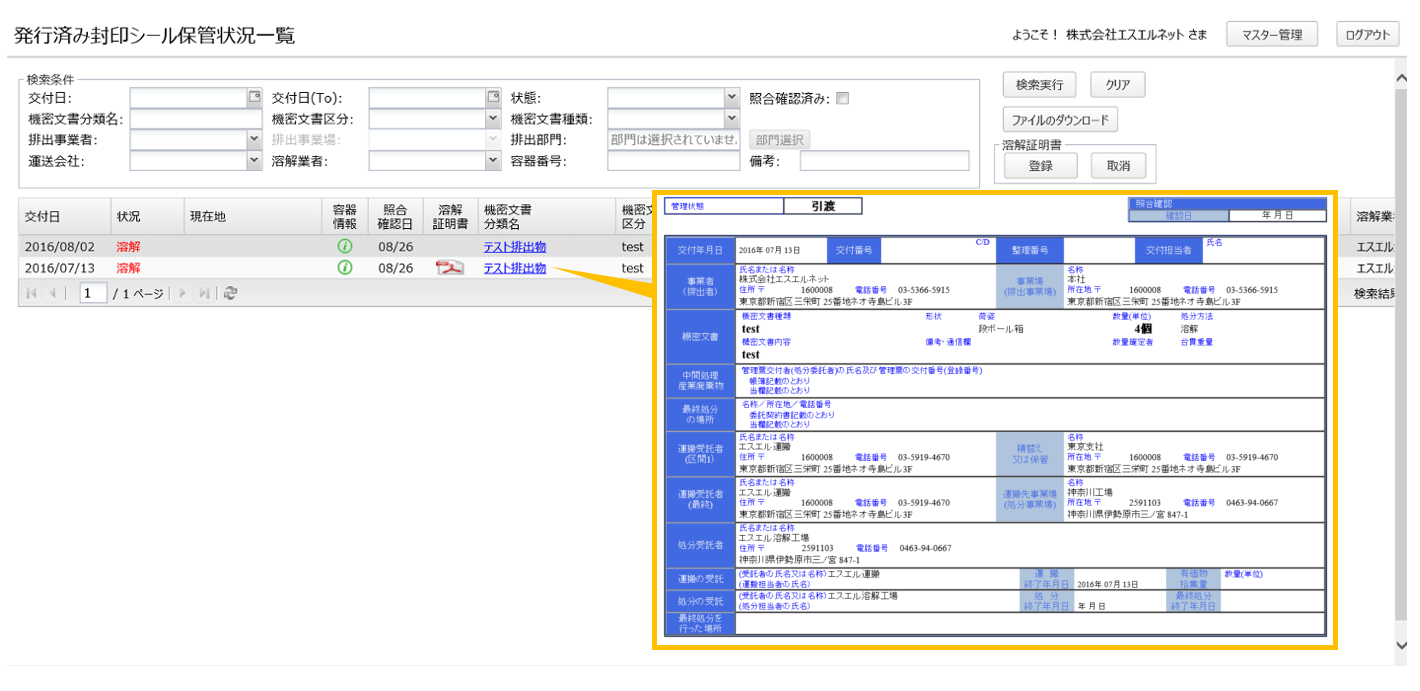Open calendar picker for 交付日 field
The image size is (1420, 691).
[x=254, y=98]
